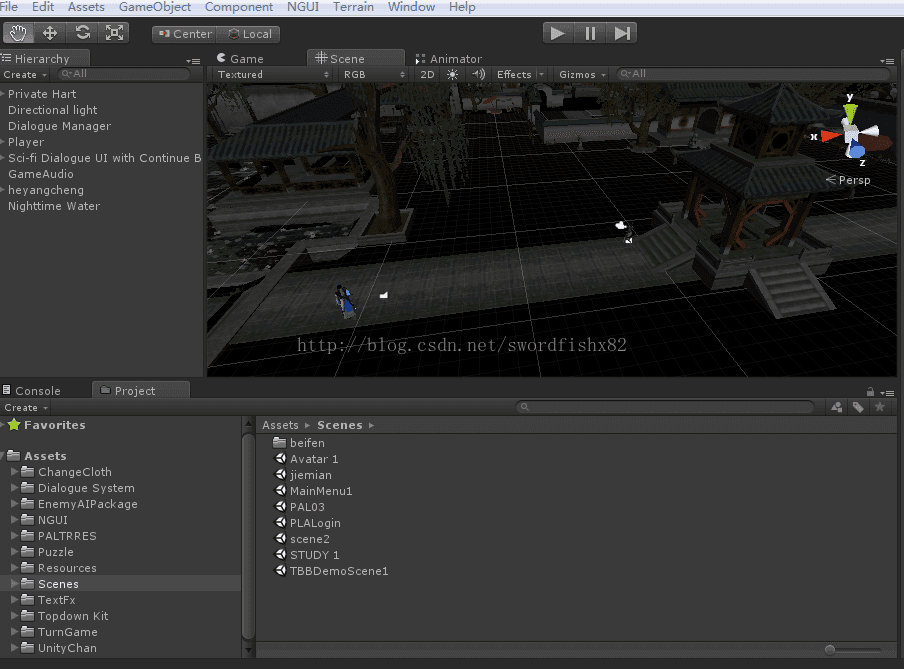The width and height of the screenshot is (904, 669).
Task: Open the Terrain menu
Action: pos(353,7)
